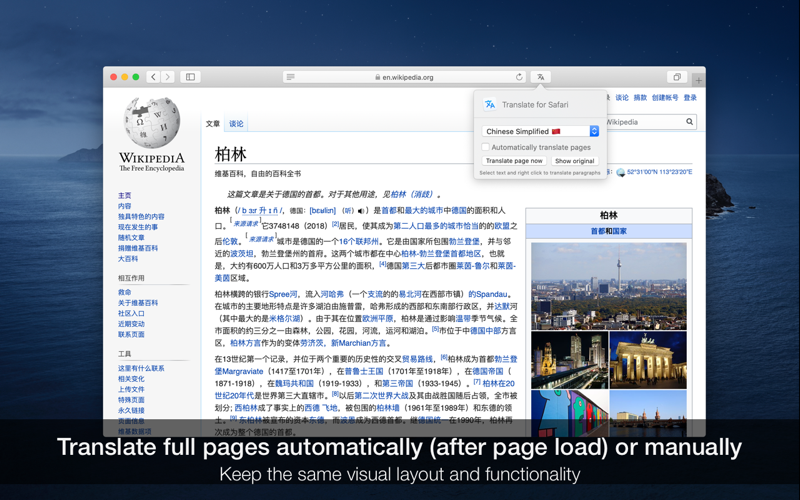Viewport: 800px width, 500px height.
Task: Open the 救命 help link
Action: tap(124, 292)
